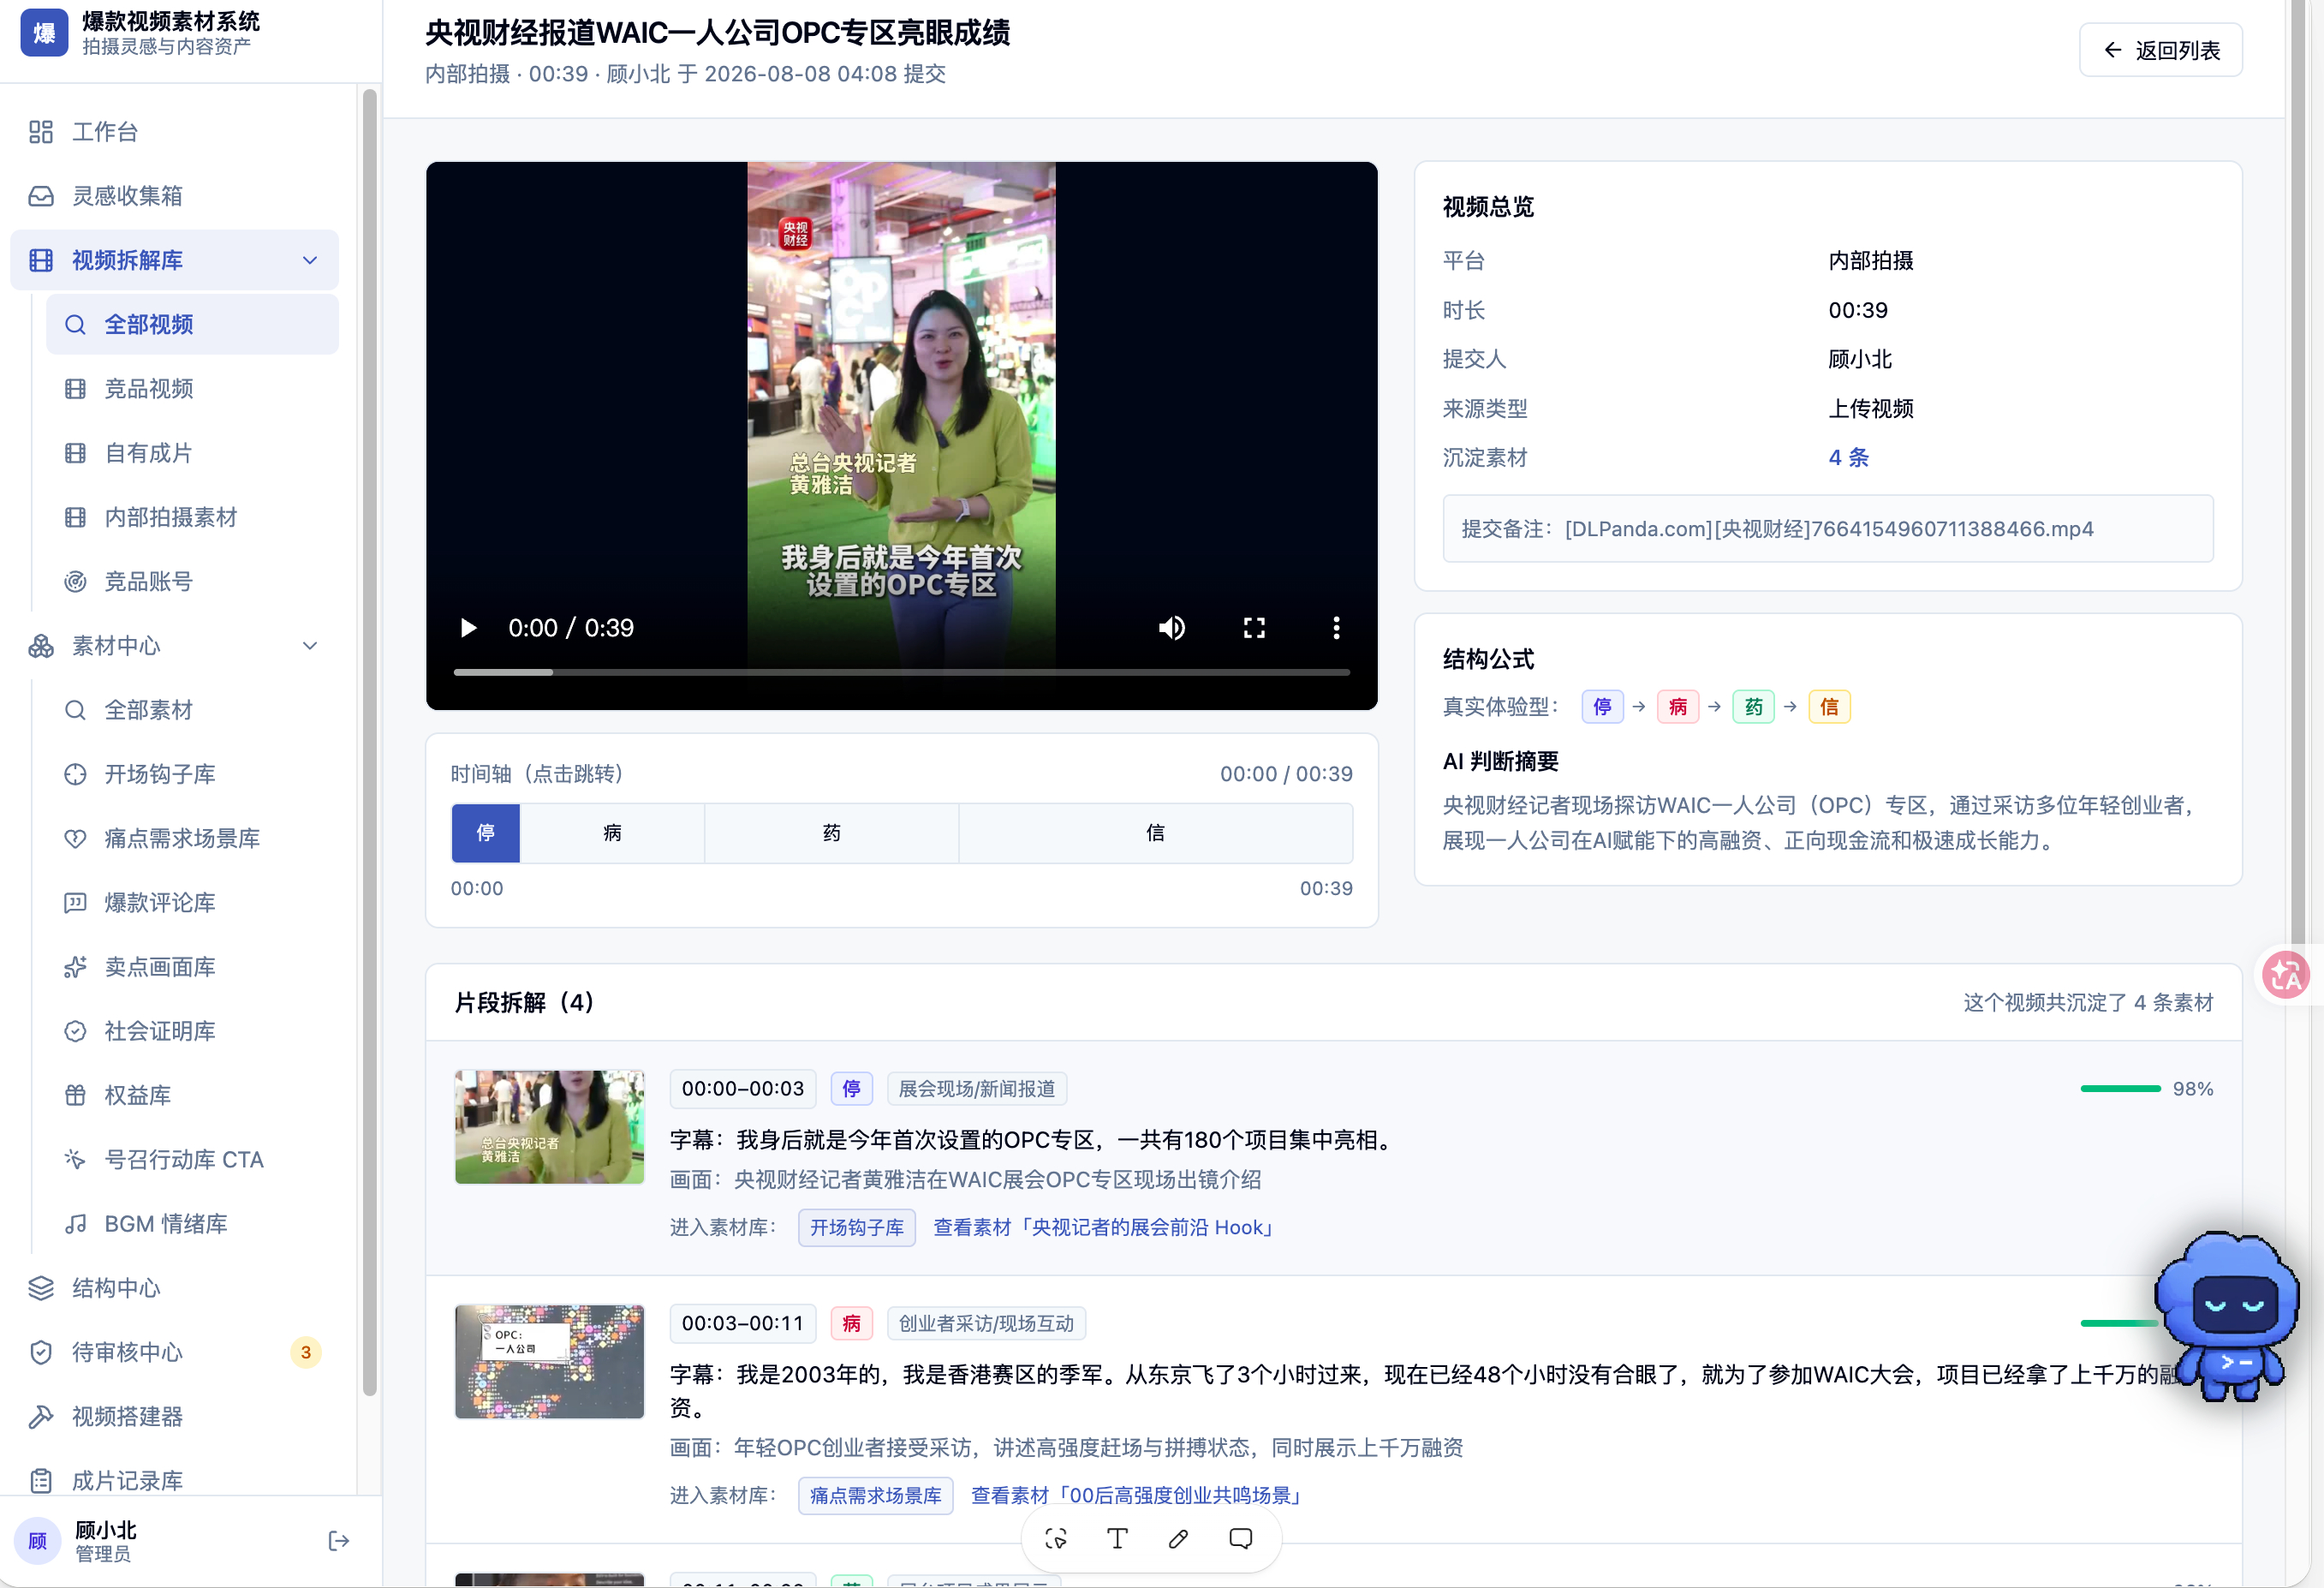Open the translate floating widget
Viewport: 2324px width, 1588px height.
point(2286,974)
